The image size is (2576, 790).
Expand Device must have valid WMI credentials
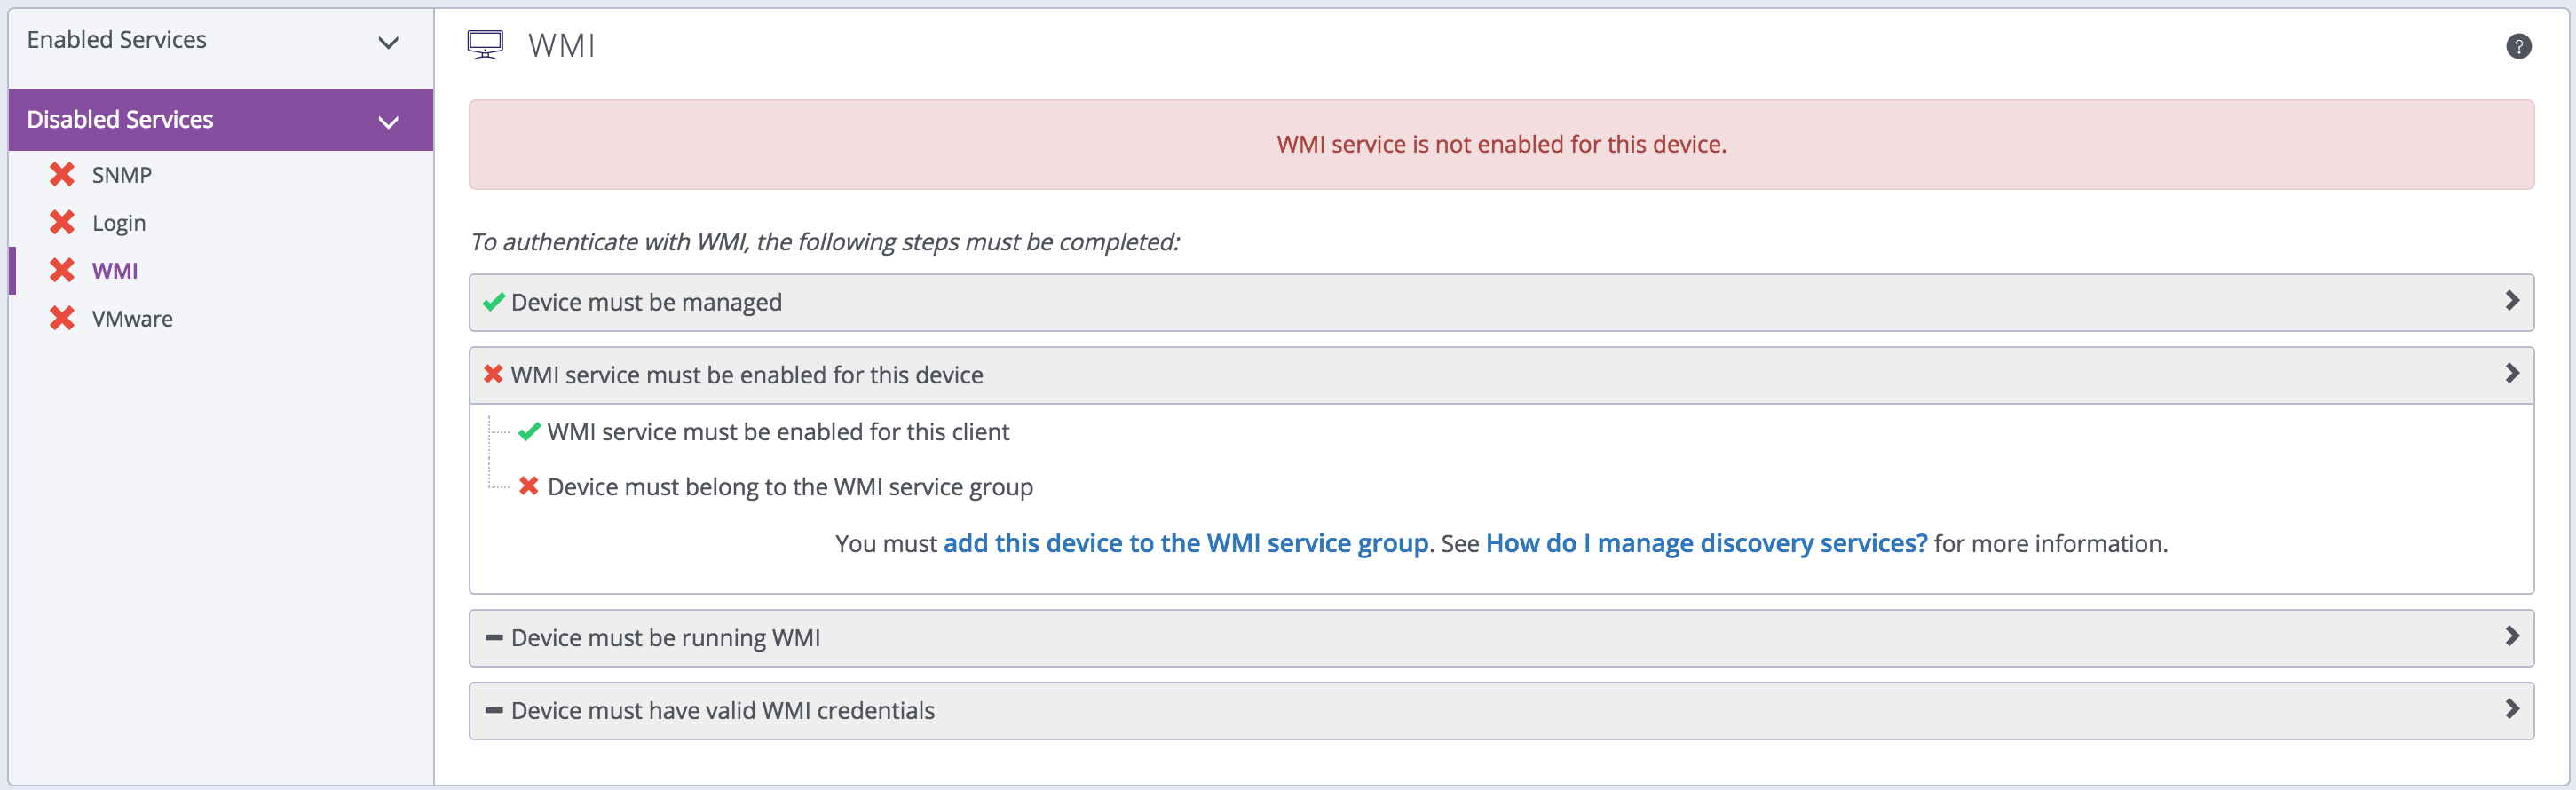2511,710
